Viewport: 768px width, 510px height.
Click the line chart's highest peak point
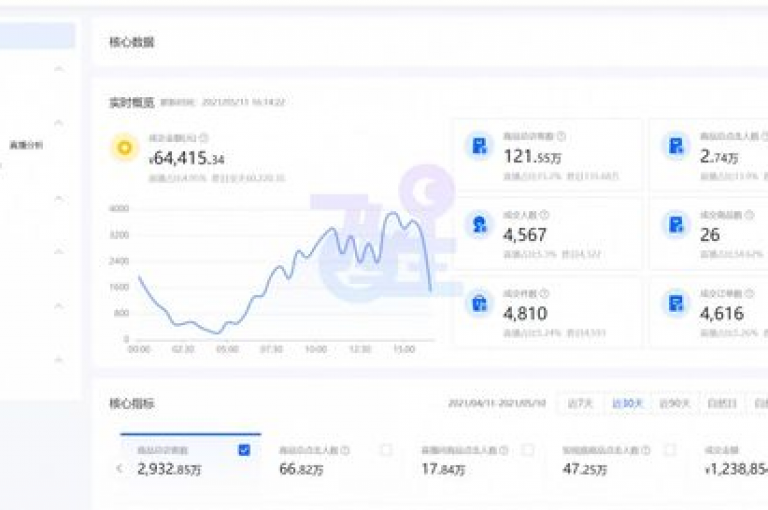[x=392, y=213]
